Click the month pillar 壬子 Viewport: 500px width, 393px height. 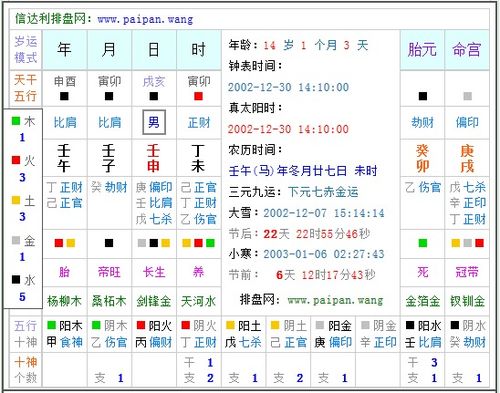(109, 158)
